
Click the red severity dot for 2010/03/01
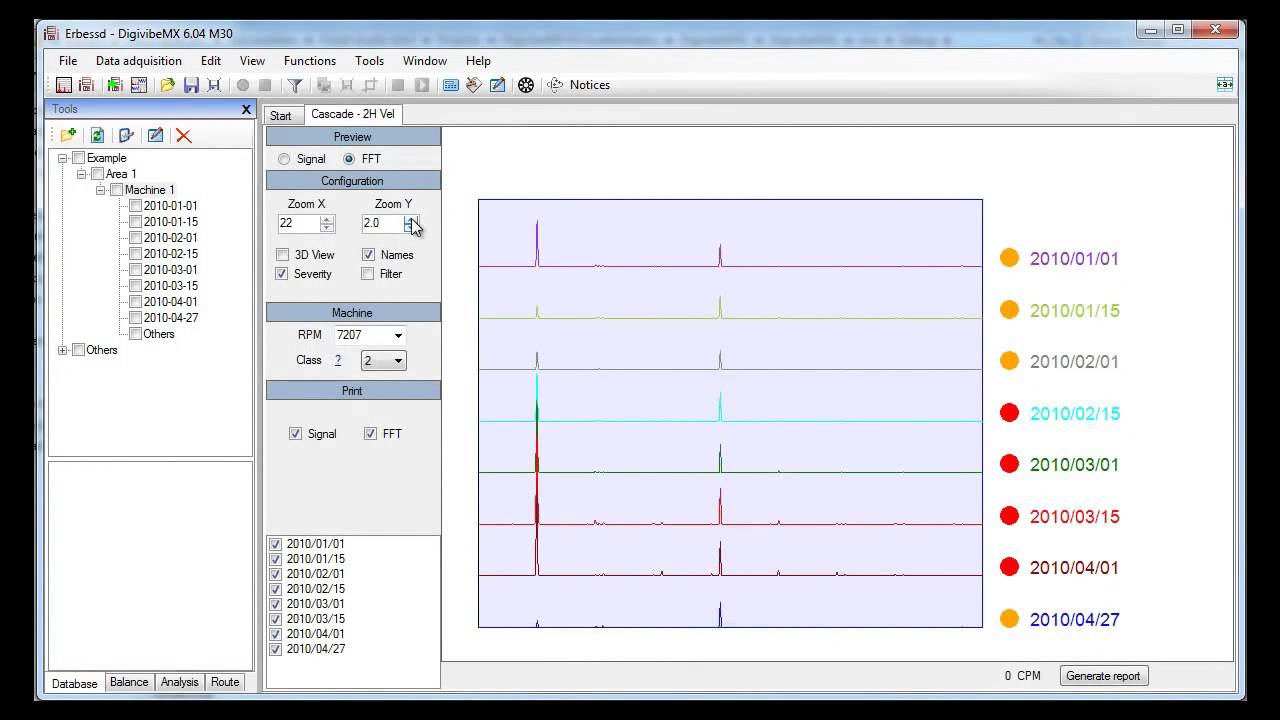click(1009, 464)
